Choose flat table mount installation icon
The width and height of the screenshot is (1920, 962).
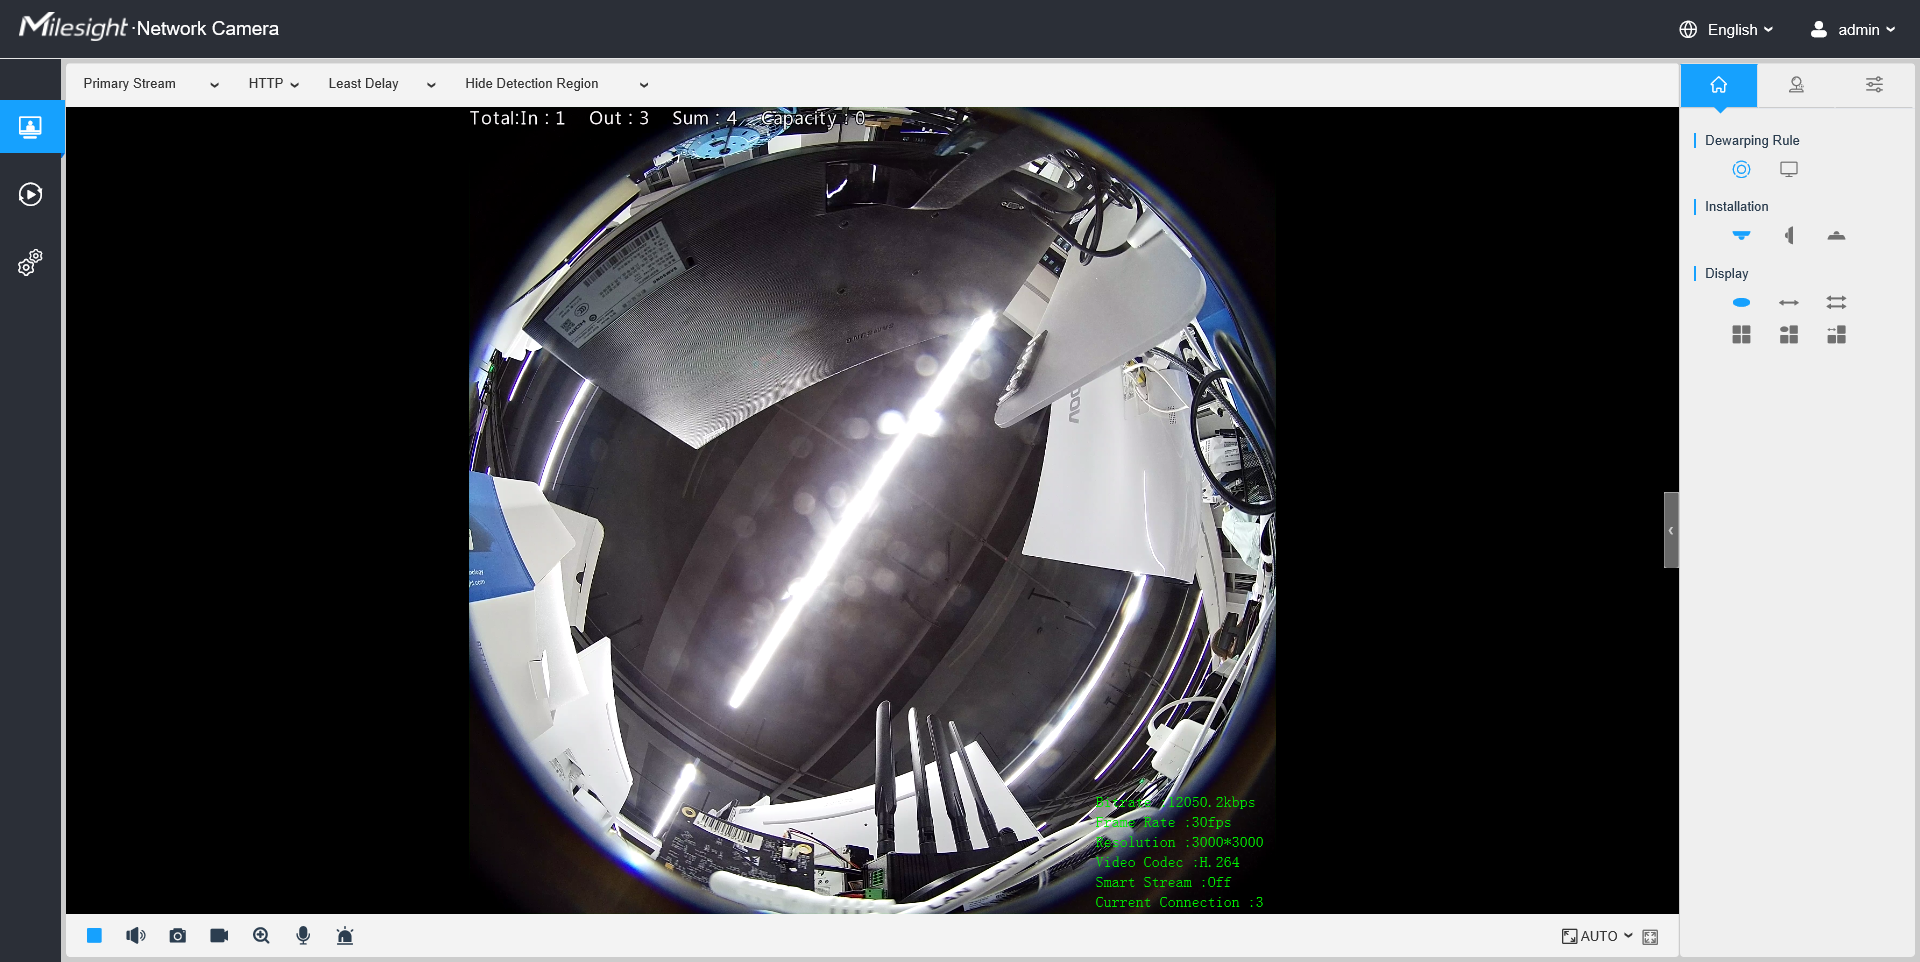coord(1836,236)
